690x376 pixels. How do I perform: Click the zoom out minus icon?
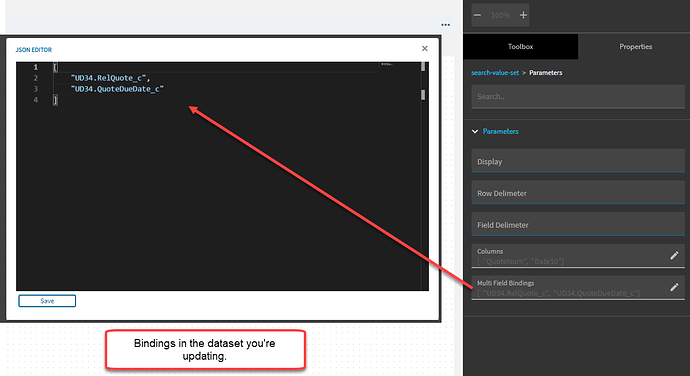(x=477, y=15)
